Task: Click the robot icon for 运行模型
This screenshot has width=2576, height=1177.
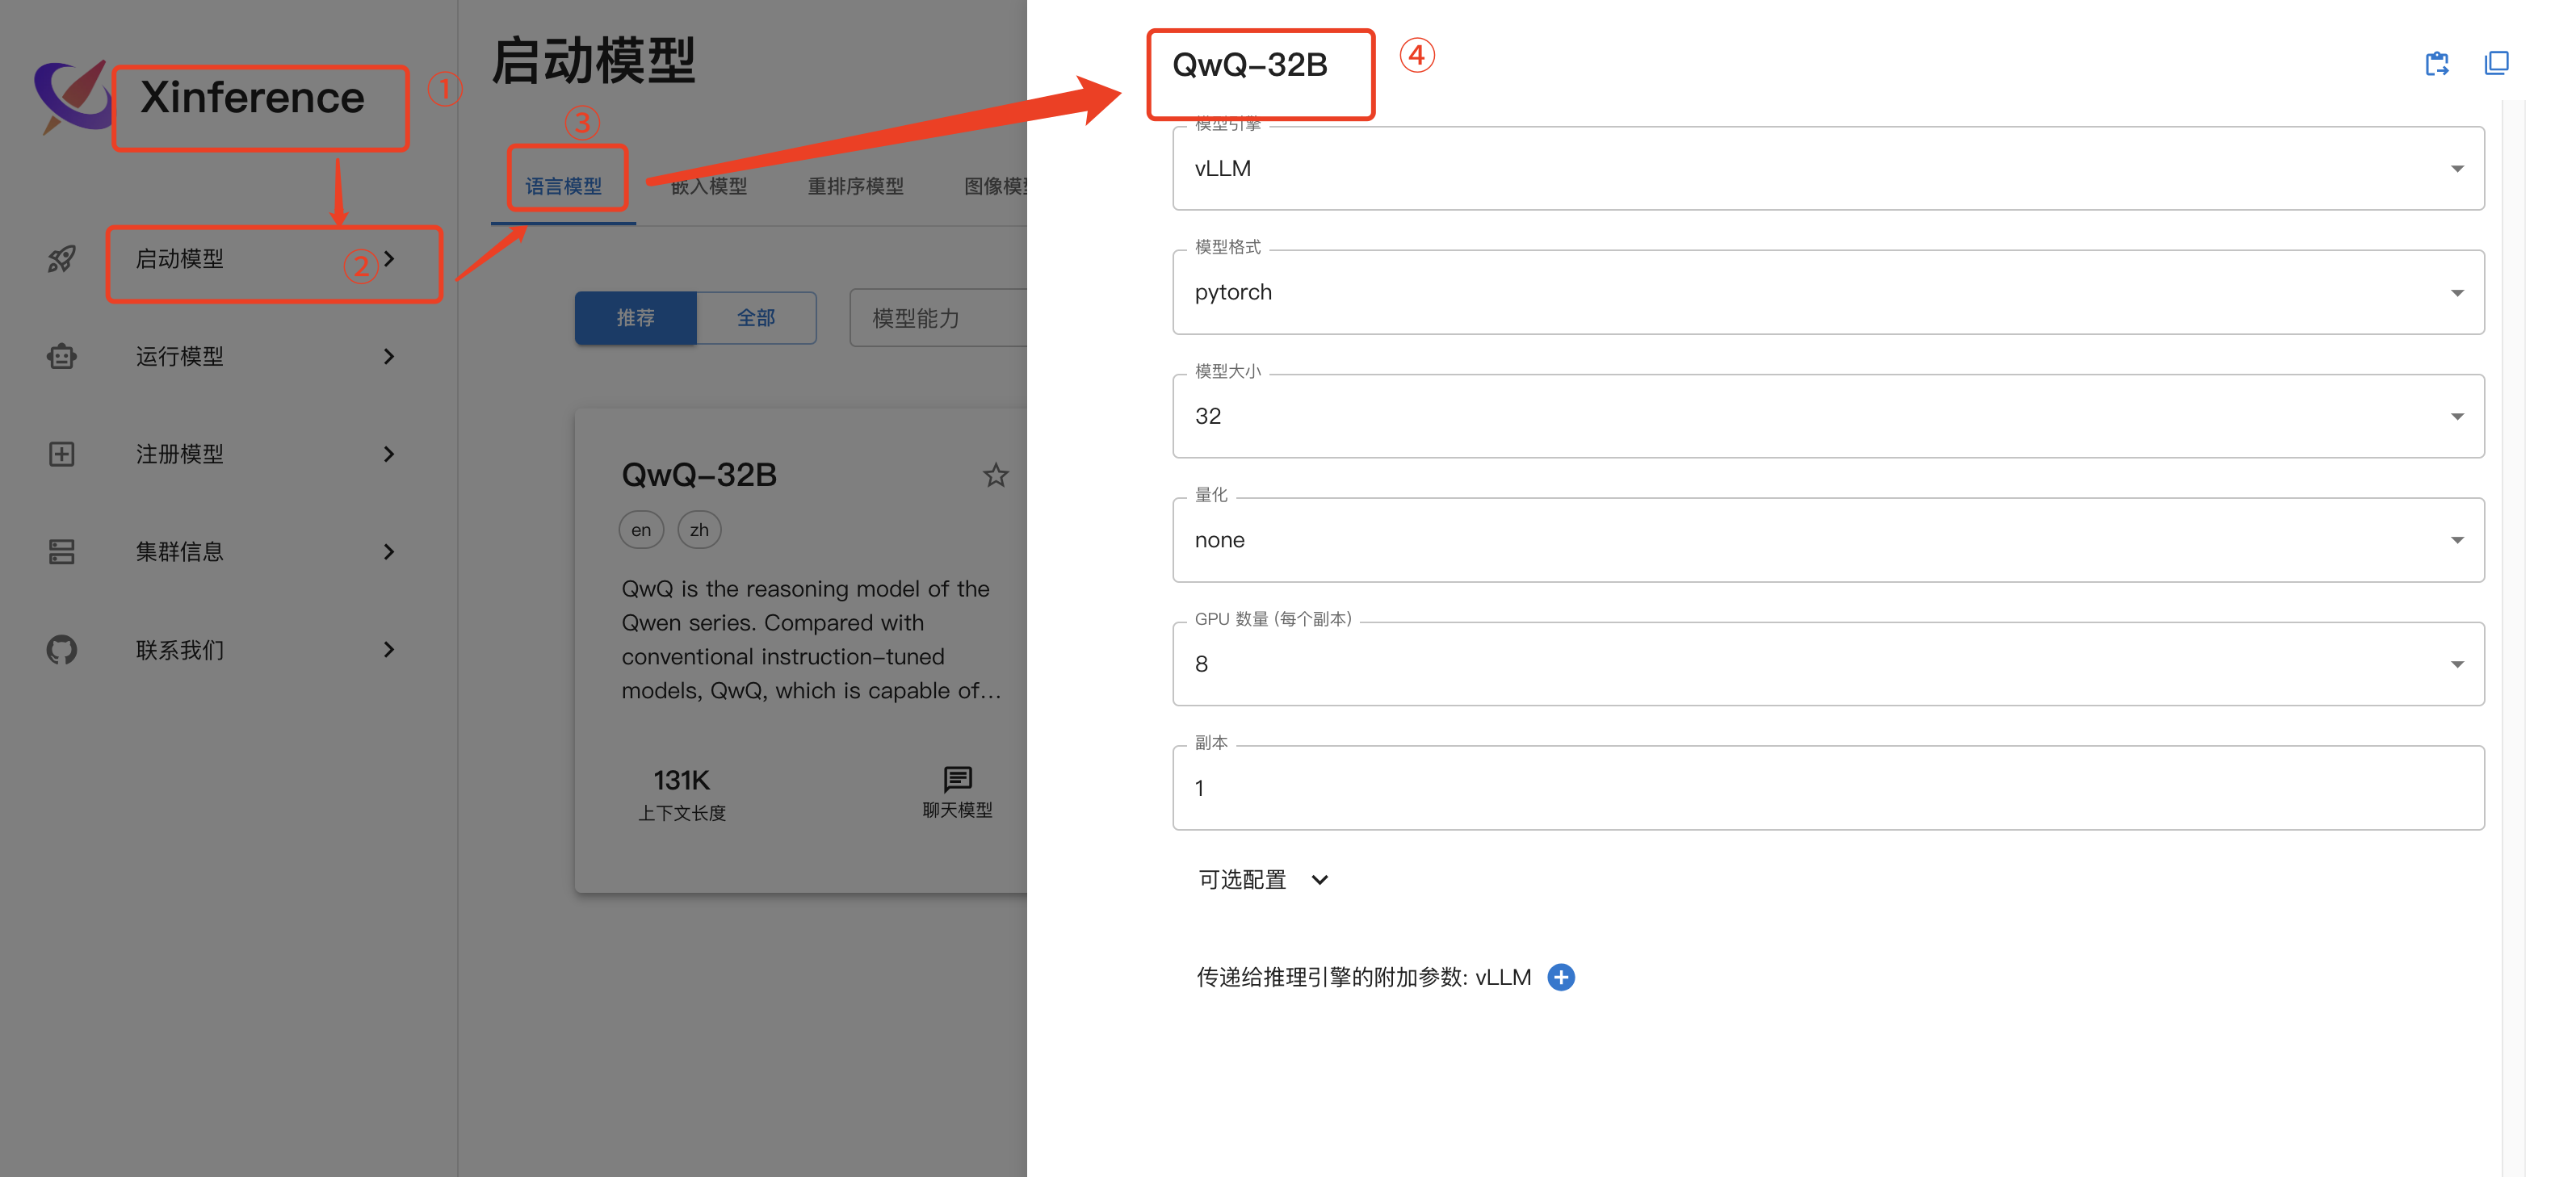Action: (62, 356)
